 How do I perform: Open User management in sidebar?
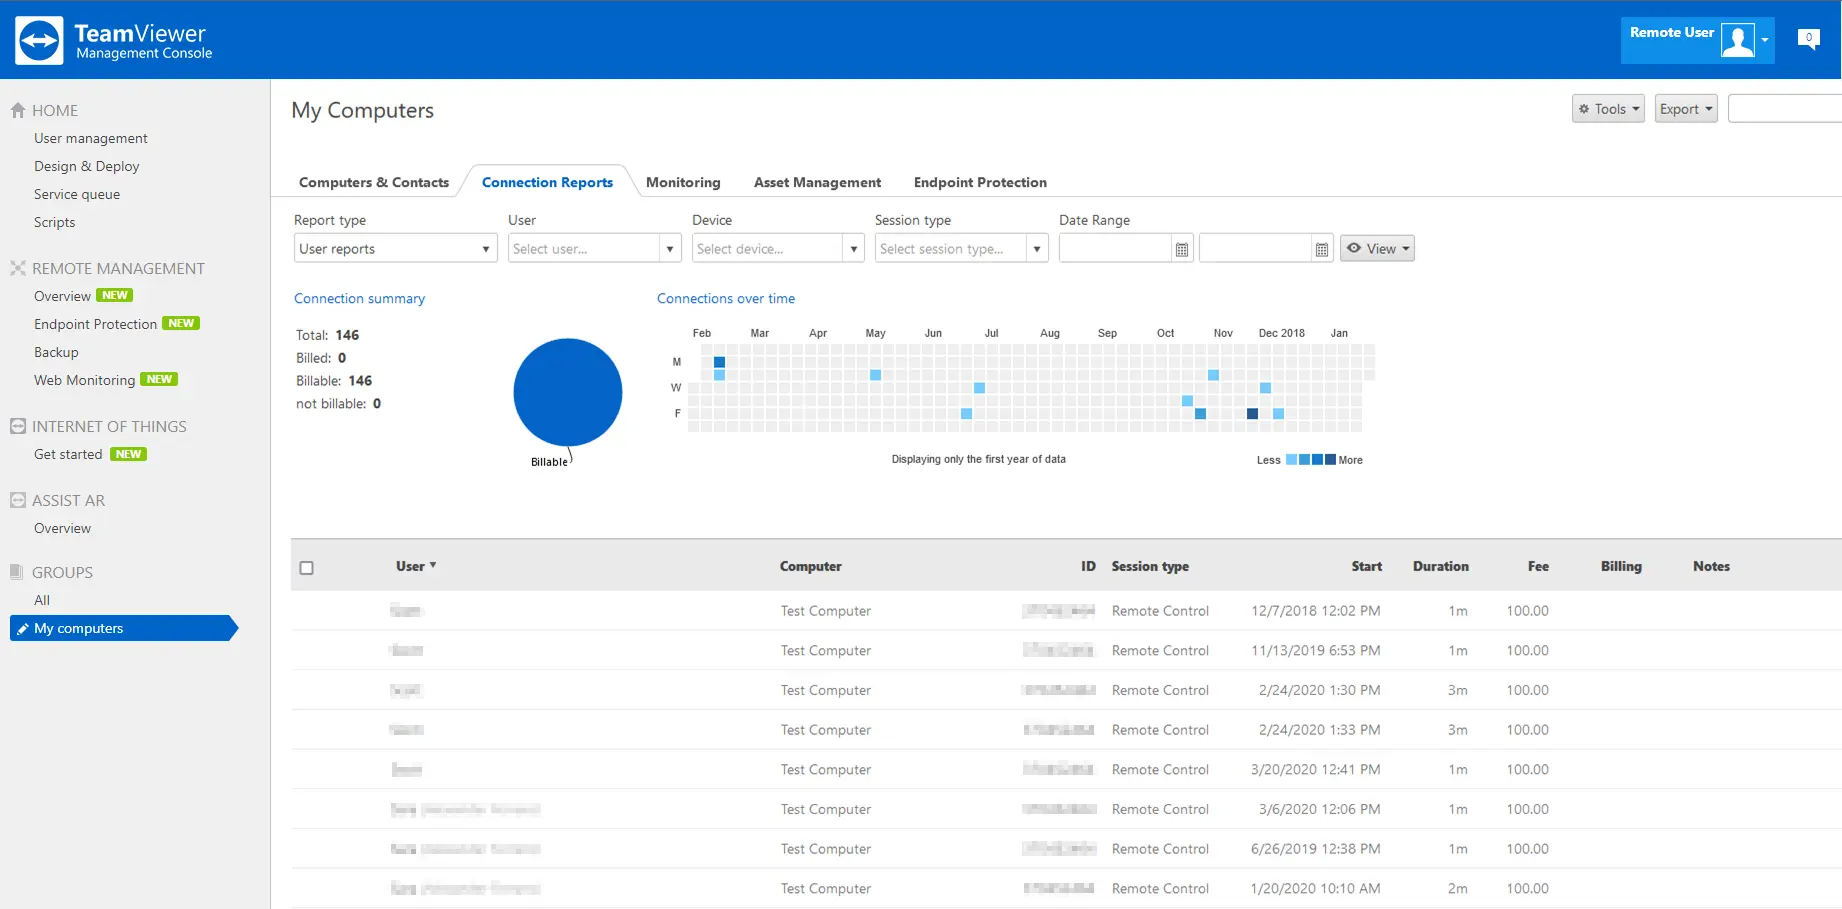click(x=91, y=138)
